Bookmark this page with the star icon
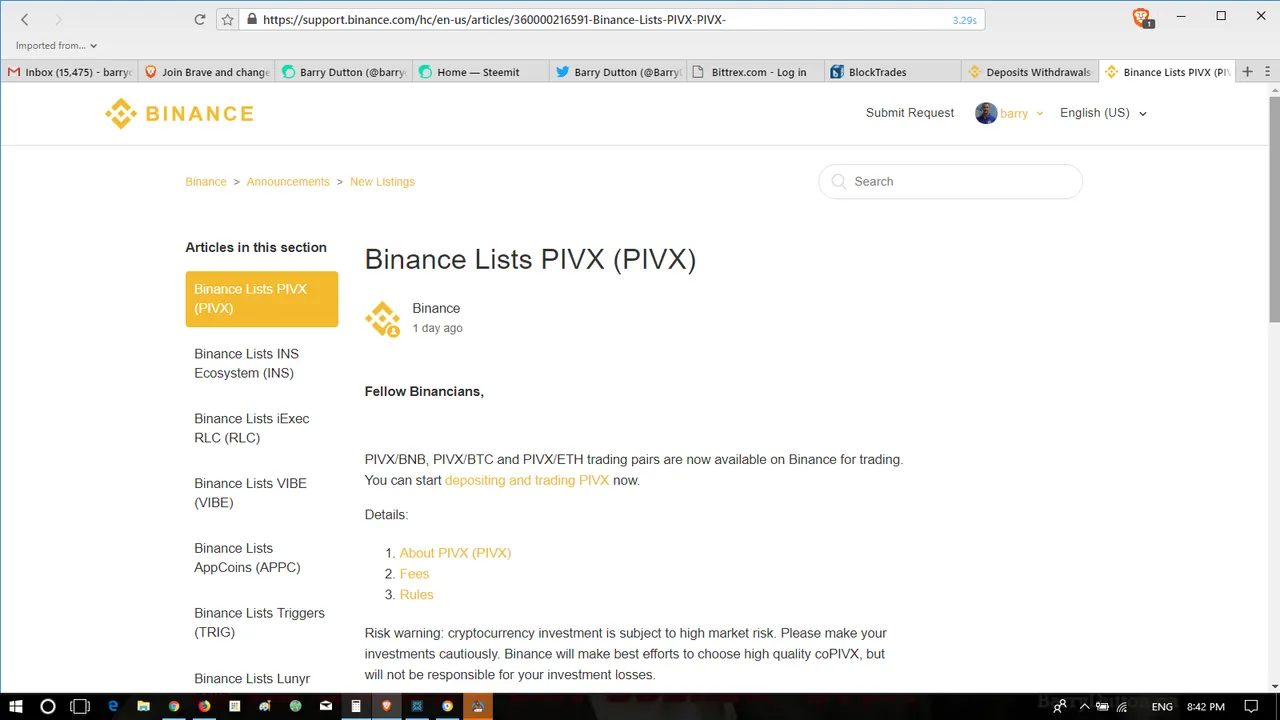The width and height of the screenshot is (1280, 720). 227,19
